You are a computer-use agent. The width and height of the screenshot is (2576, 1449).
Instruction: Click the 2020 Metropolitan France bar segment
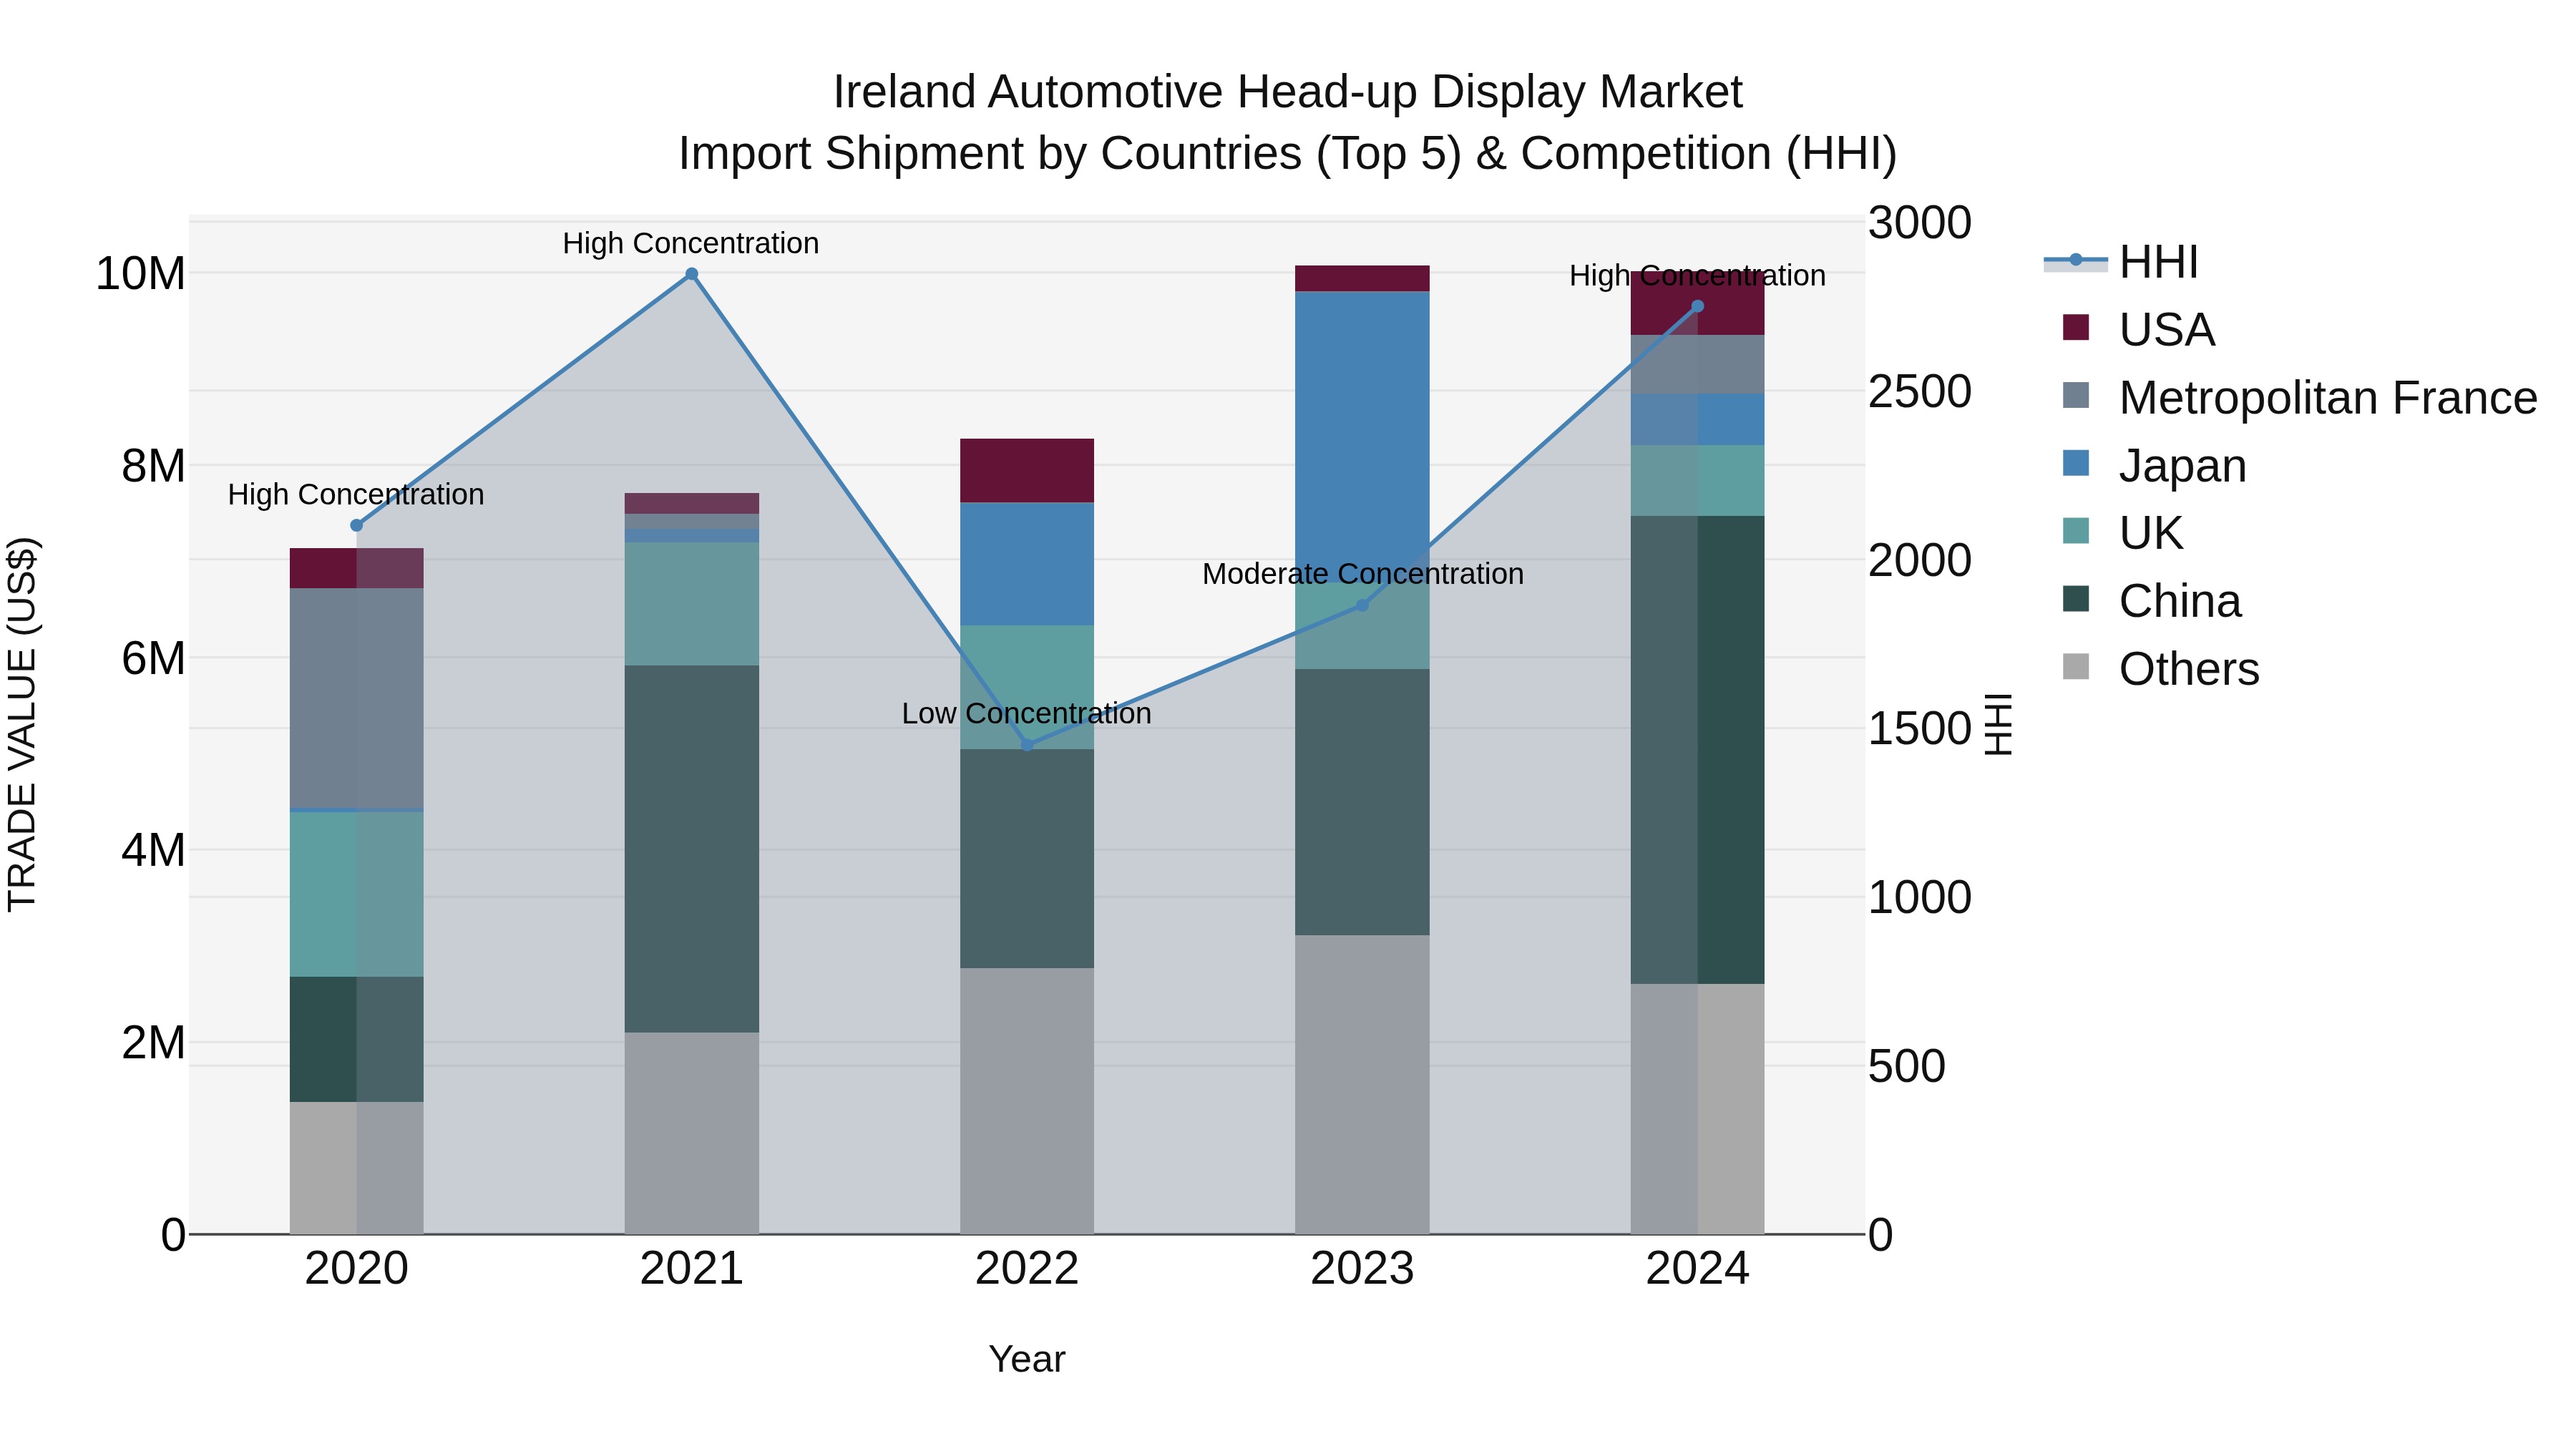357,699
